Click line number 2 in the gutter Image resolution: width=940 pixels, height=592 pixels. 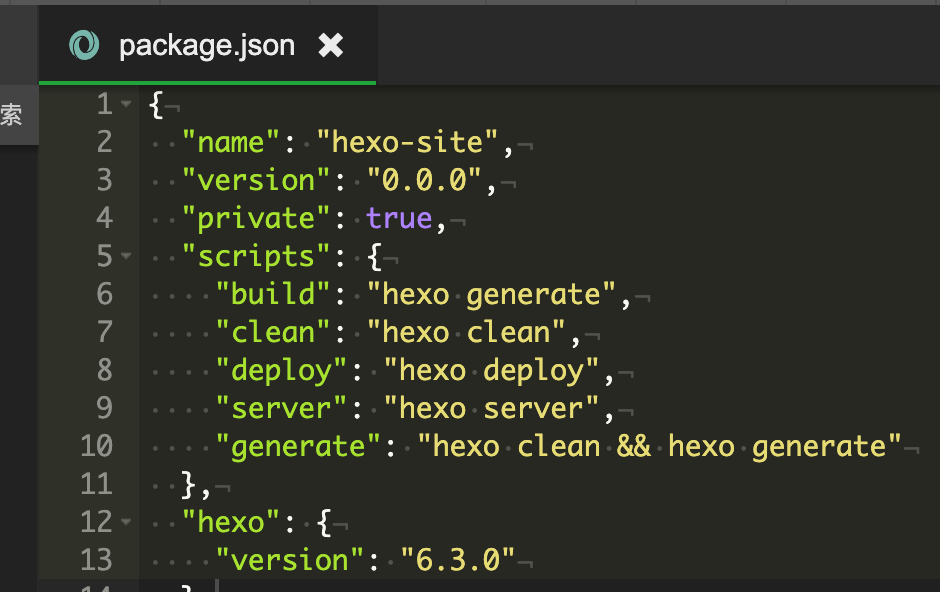point(104,142)
